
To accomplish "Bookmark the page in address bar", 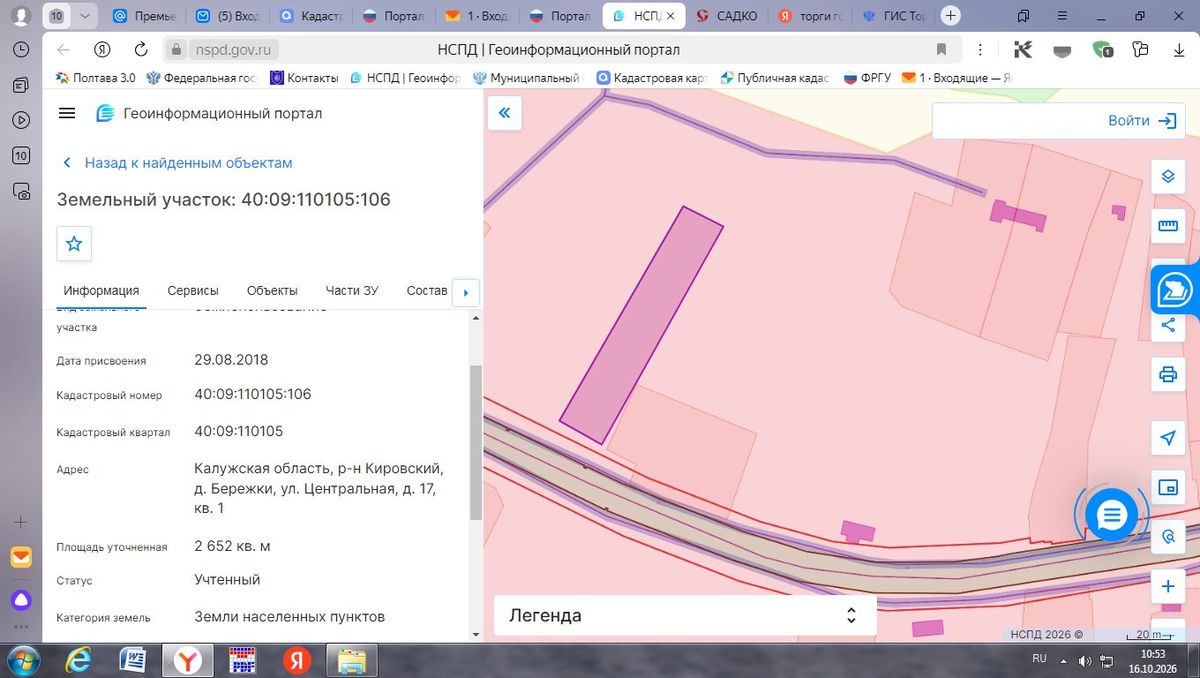I will click(x=941, y=49).
